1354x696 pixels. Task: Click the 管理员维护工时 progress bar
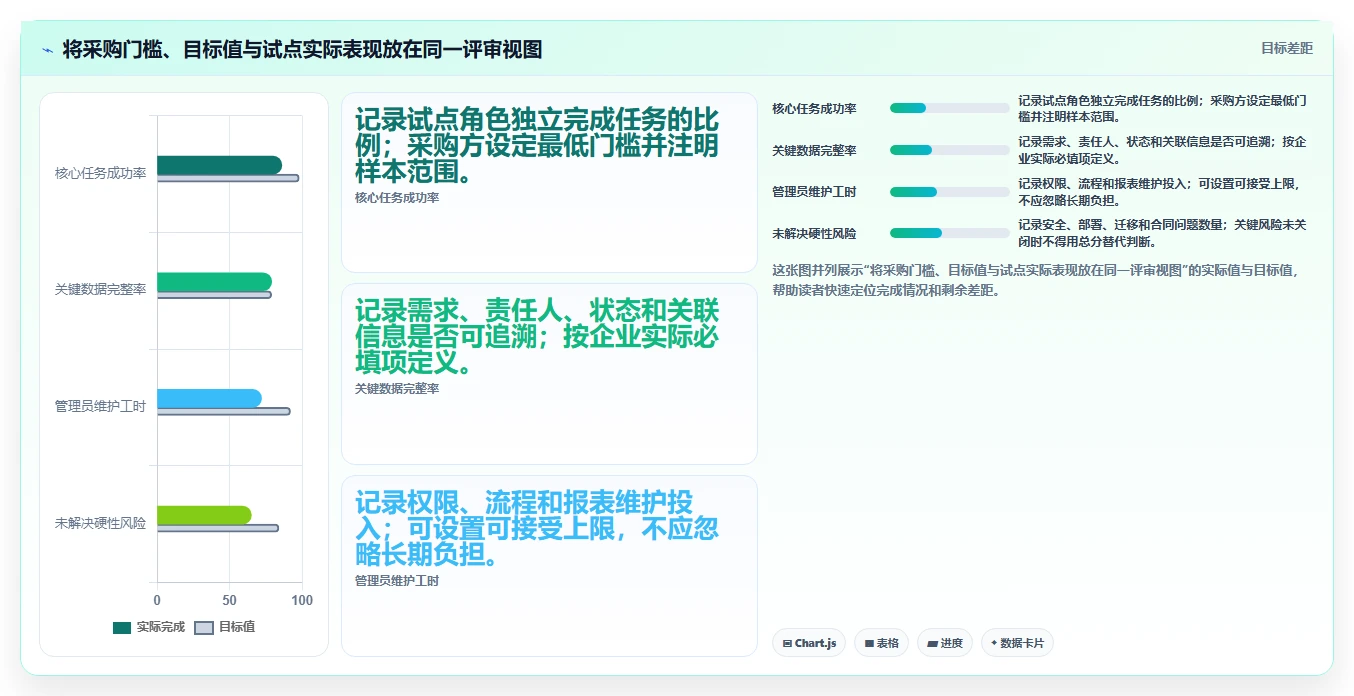pyautogui.click(x=949, y=191)
